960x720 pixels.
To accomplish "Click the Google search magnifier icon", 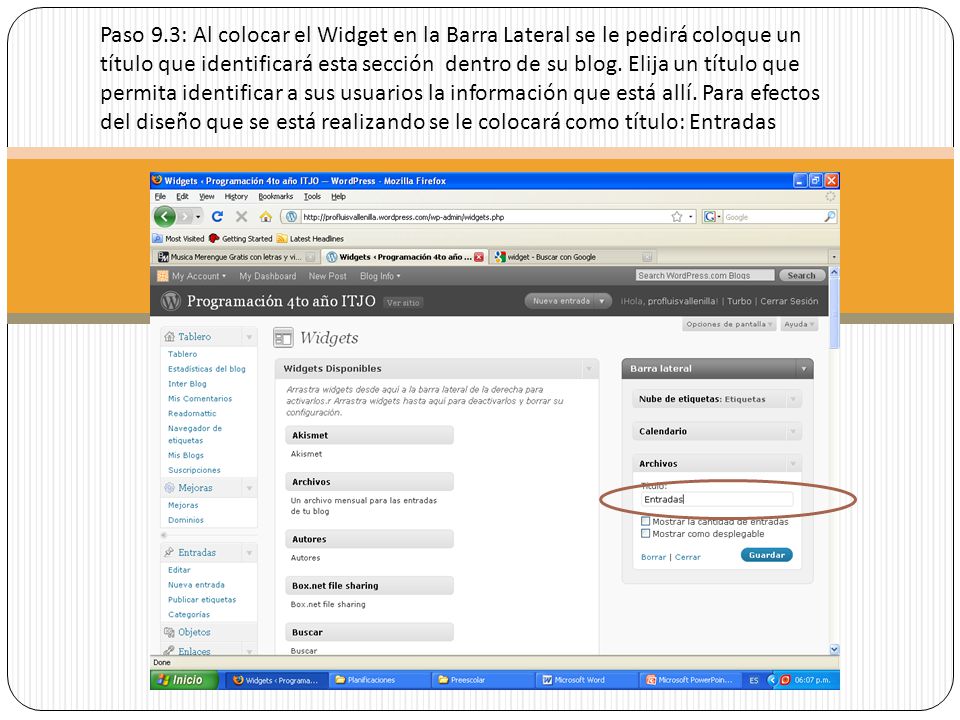I will click(830, 217).
